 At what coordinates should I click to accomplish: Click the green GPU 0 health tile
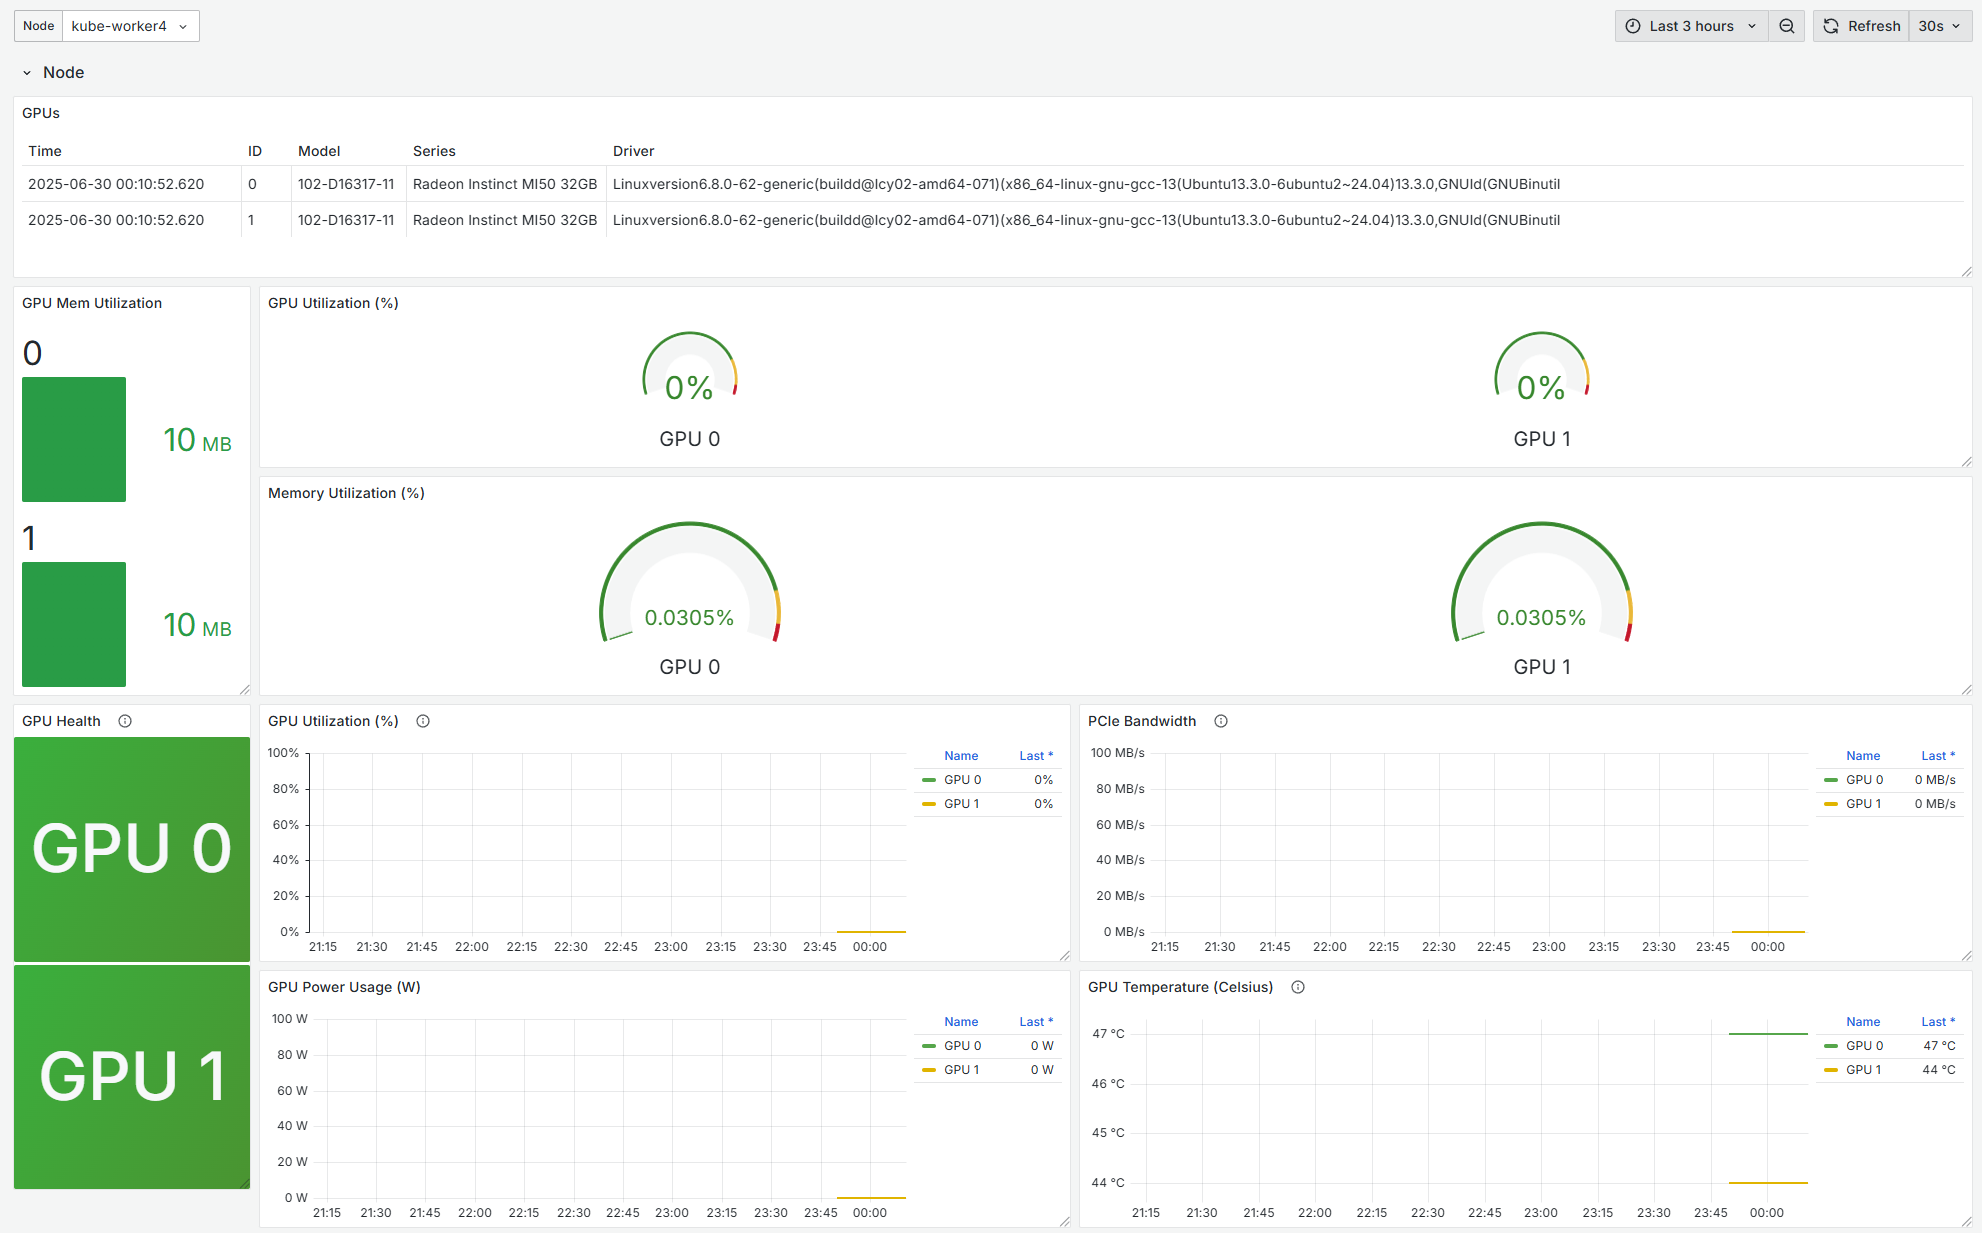(x=132, y=849)
